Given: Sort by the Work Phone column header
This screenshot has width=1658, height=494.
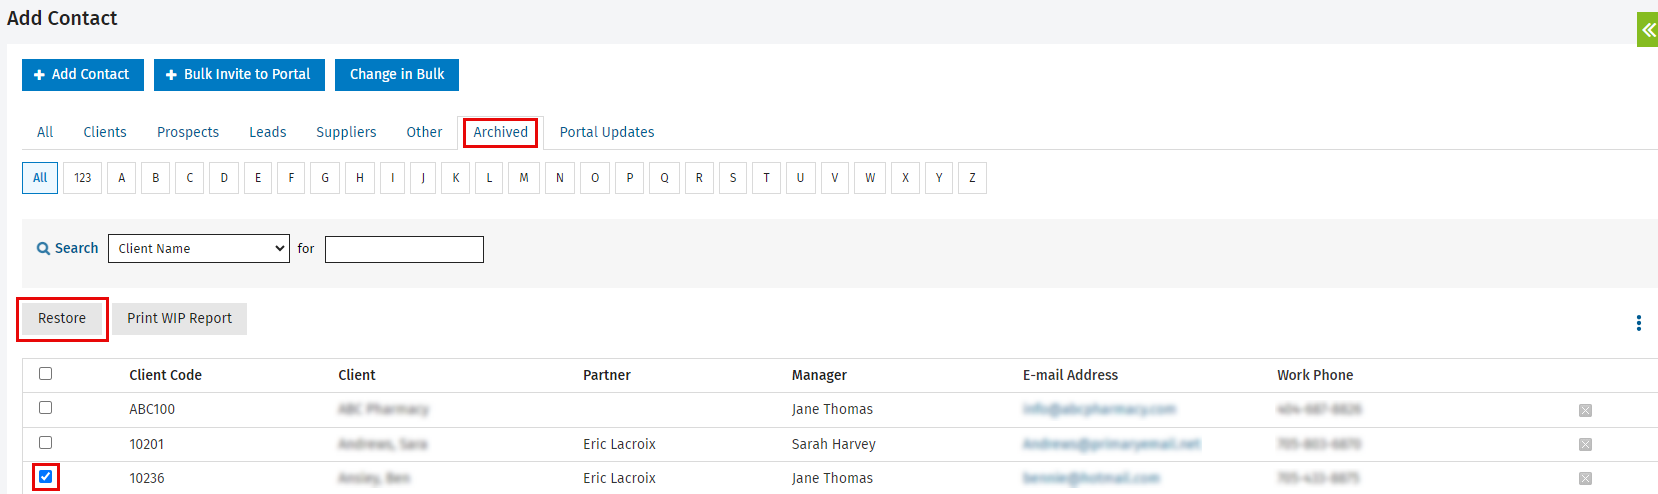Looking at the screenshot, I should coord(1315,375).
